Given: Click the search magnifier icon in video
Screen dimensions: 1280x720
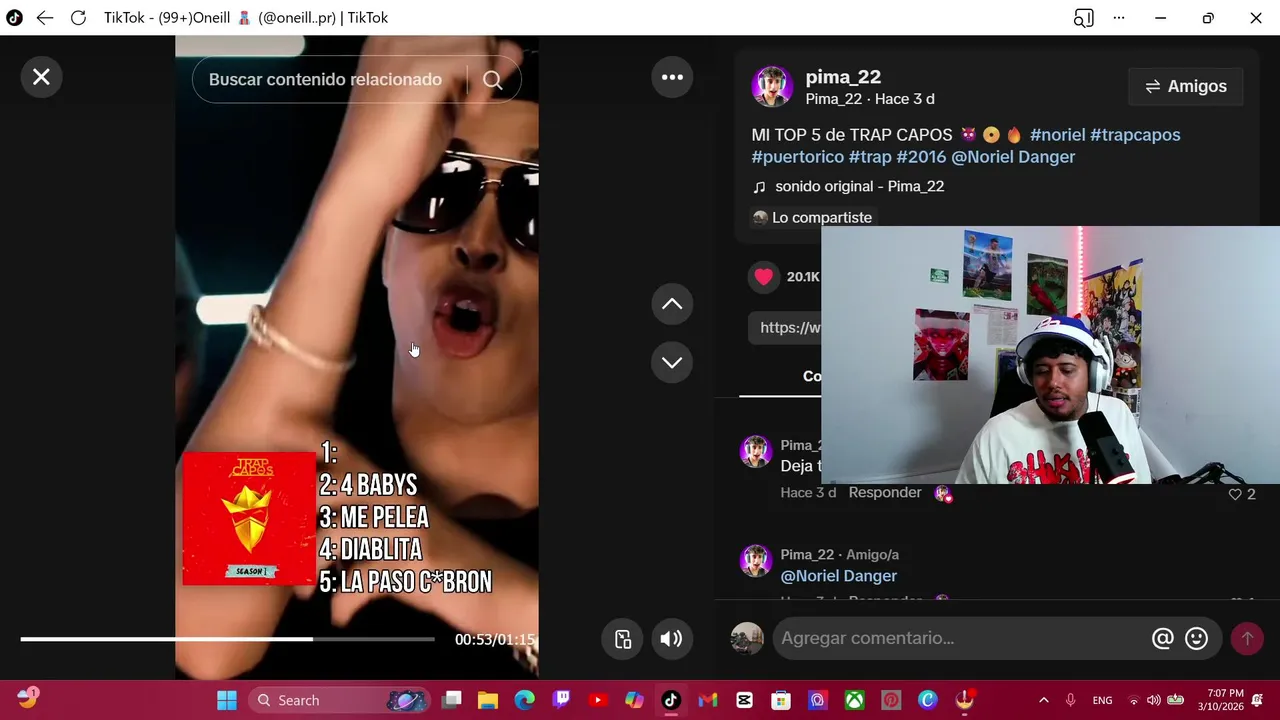Looking at the screenshot, I should [x=493, y=80].
